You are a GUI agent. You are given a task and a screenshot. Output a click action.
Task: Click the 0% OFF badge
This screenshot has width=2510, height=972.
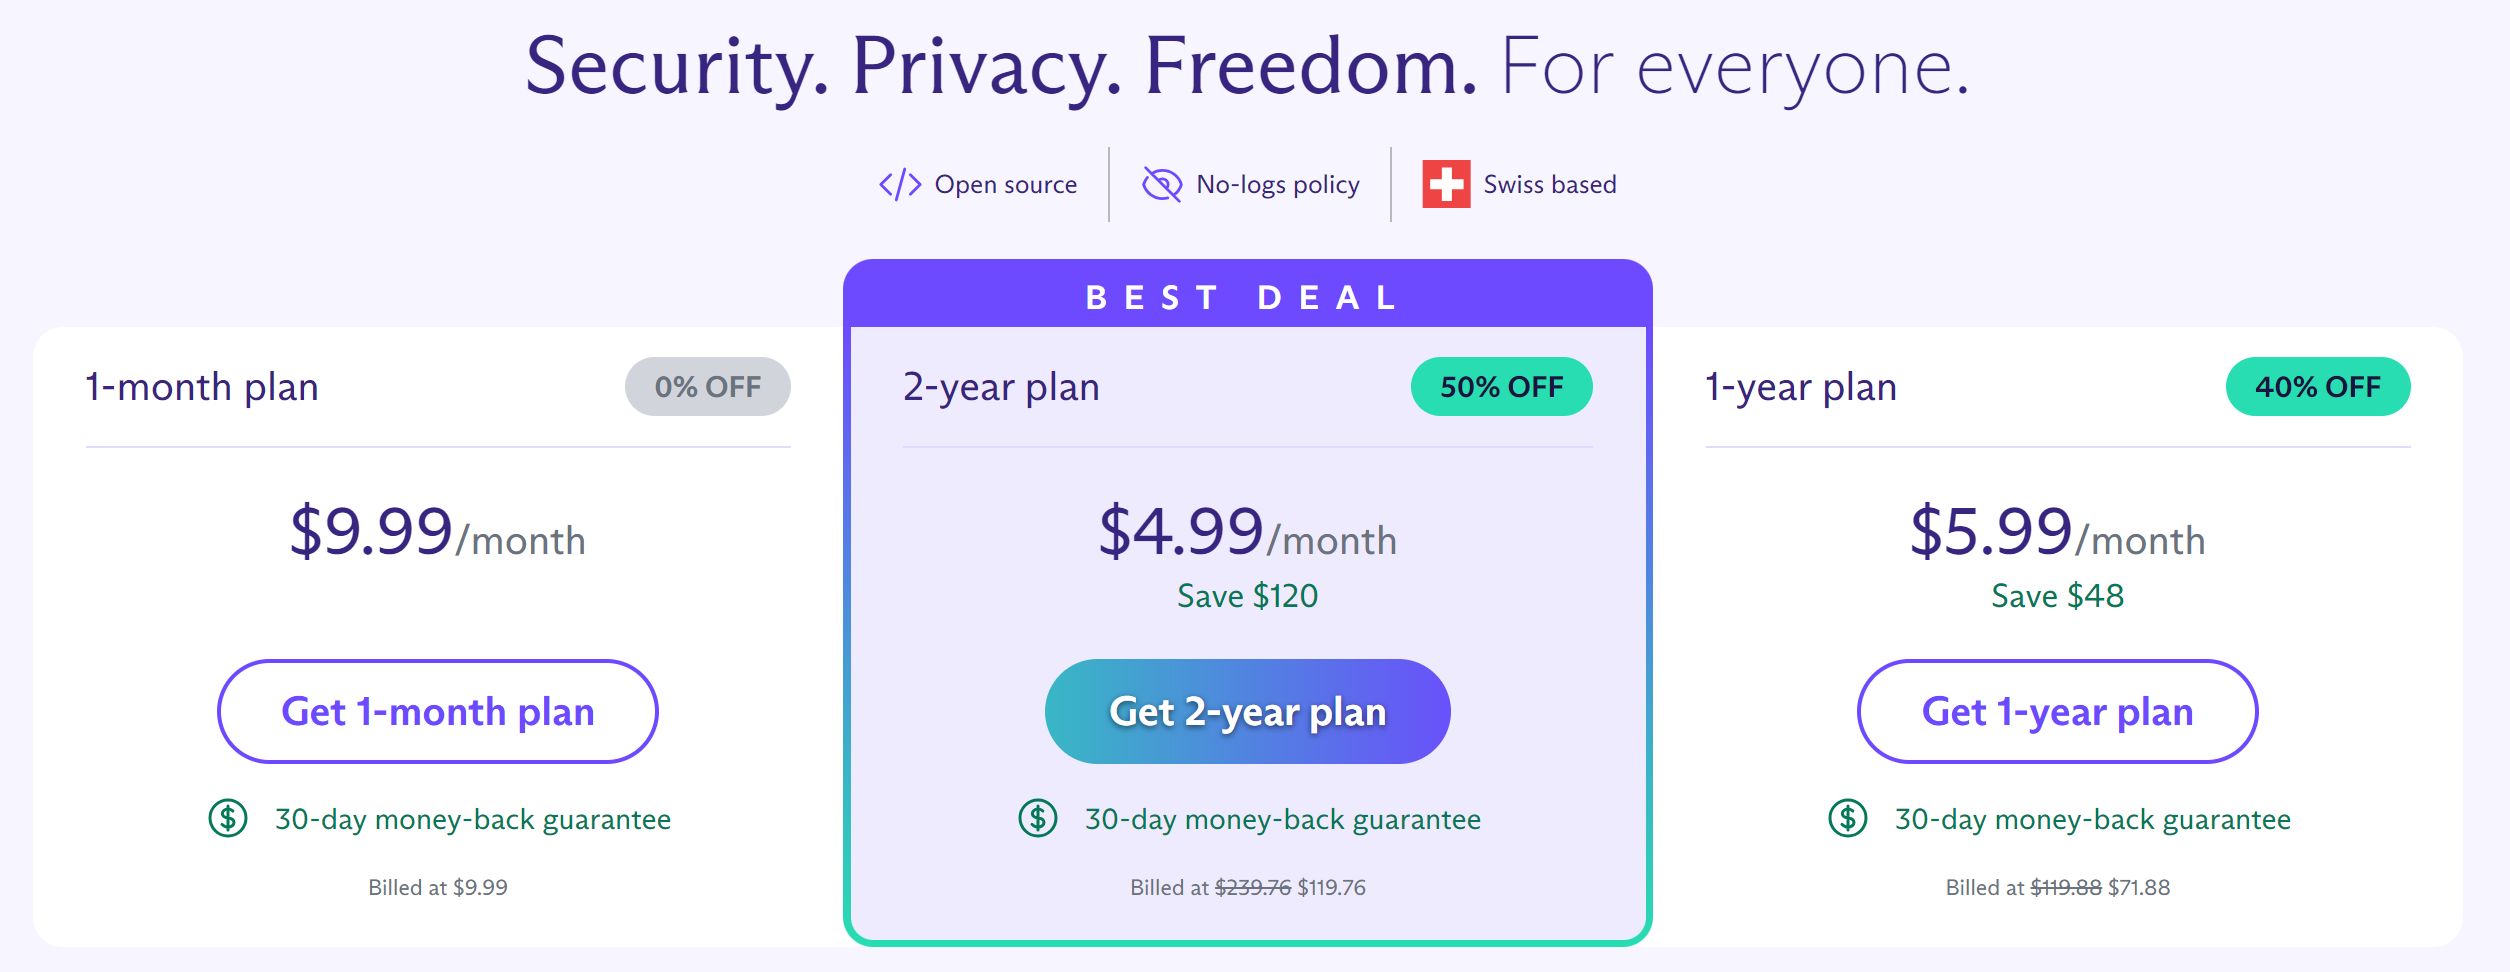pos(707,387)
